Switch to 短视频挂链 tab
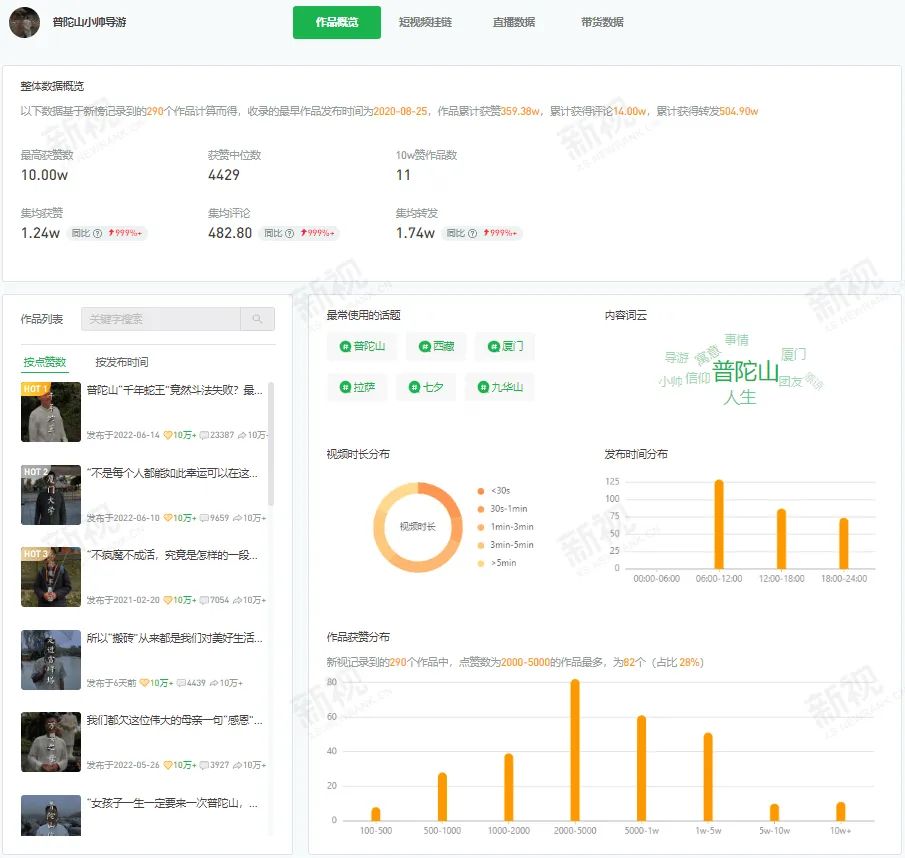 tap(425, 23)
